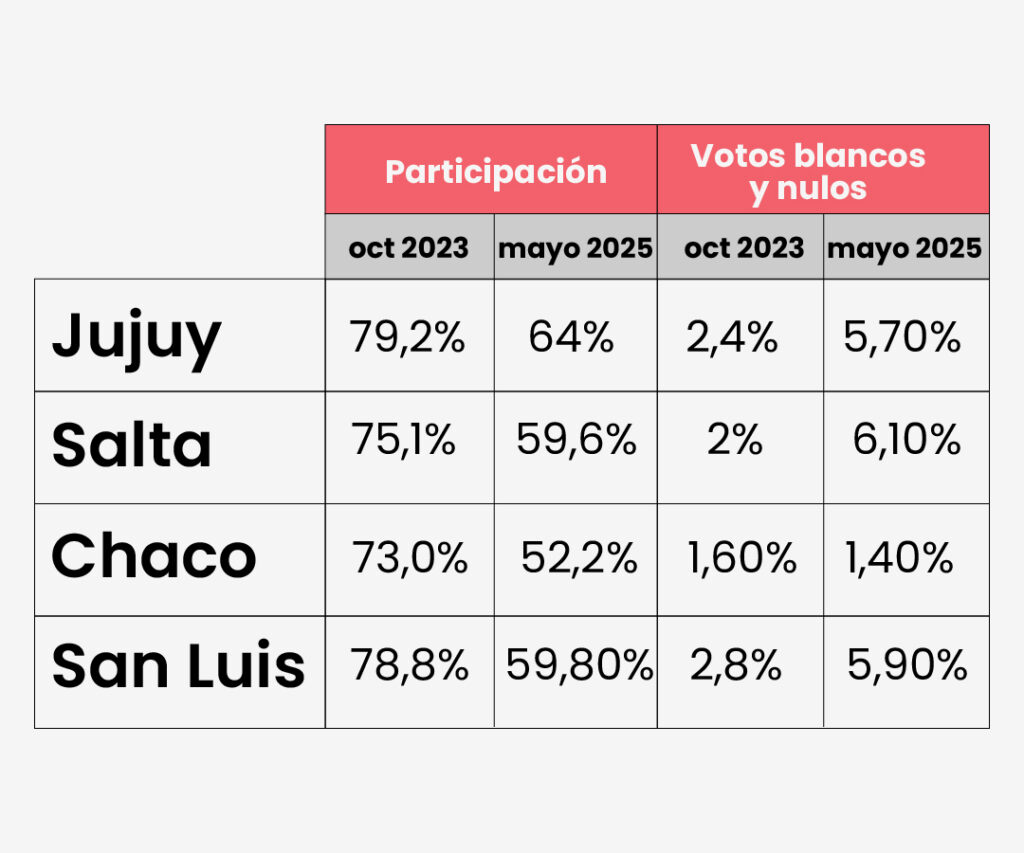Select the 59,80% cell for San Luis
The width and height of the screenshot is (1024, 853).
tap(579, 665)
